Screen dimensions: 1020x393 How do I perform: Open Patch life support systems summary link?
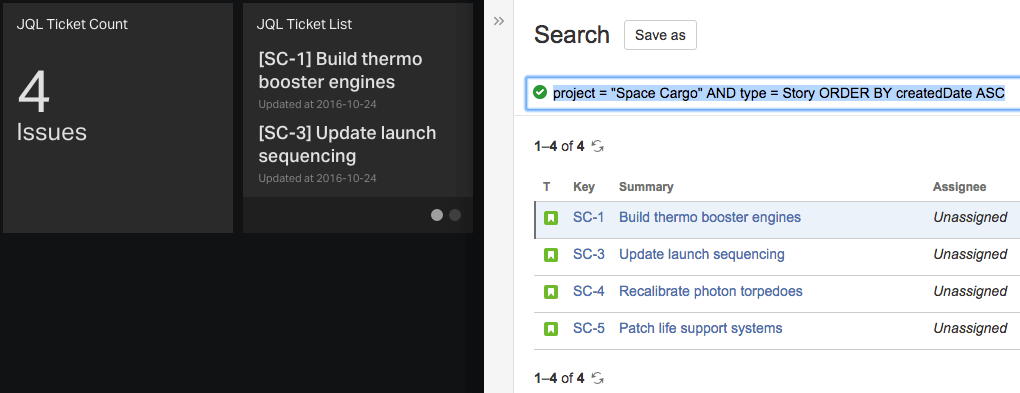tap(701, 329)
